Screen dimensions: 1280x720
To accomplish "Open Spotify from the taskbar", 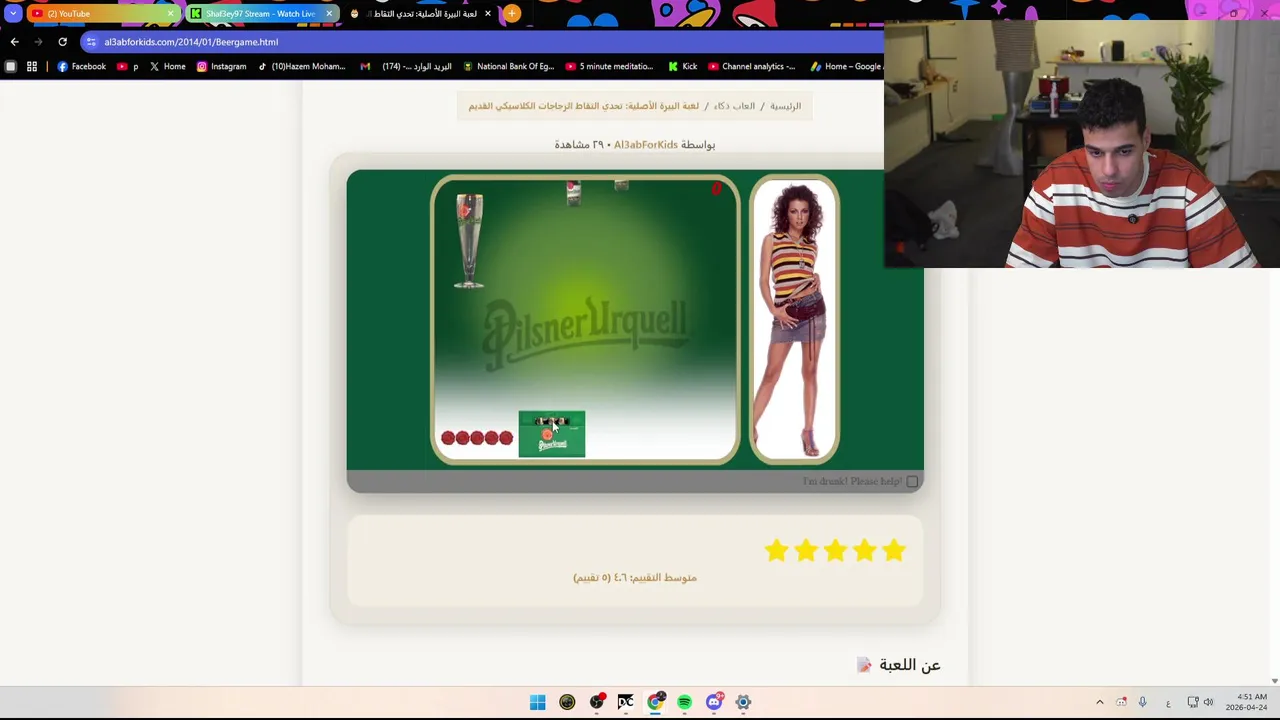I will click(x=684, y=702).
